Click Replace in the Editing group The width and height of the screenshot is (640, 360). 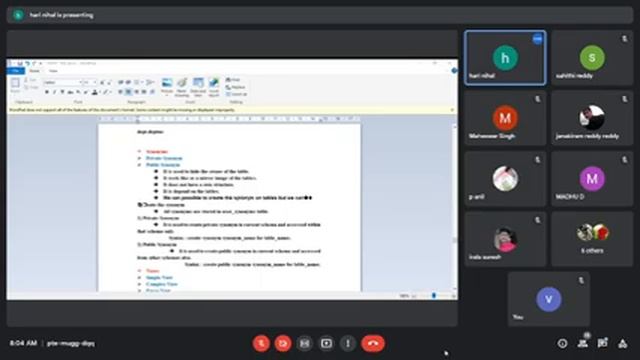[236, 87]
